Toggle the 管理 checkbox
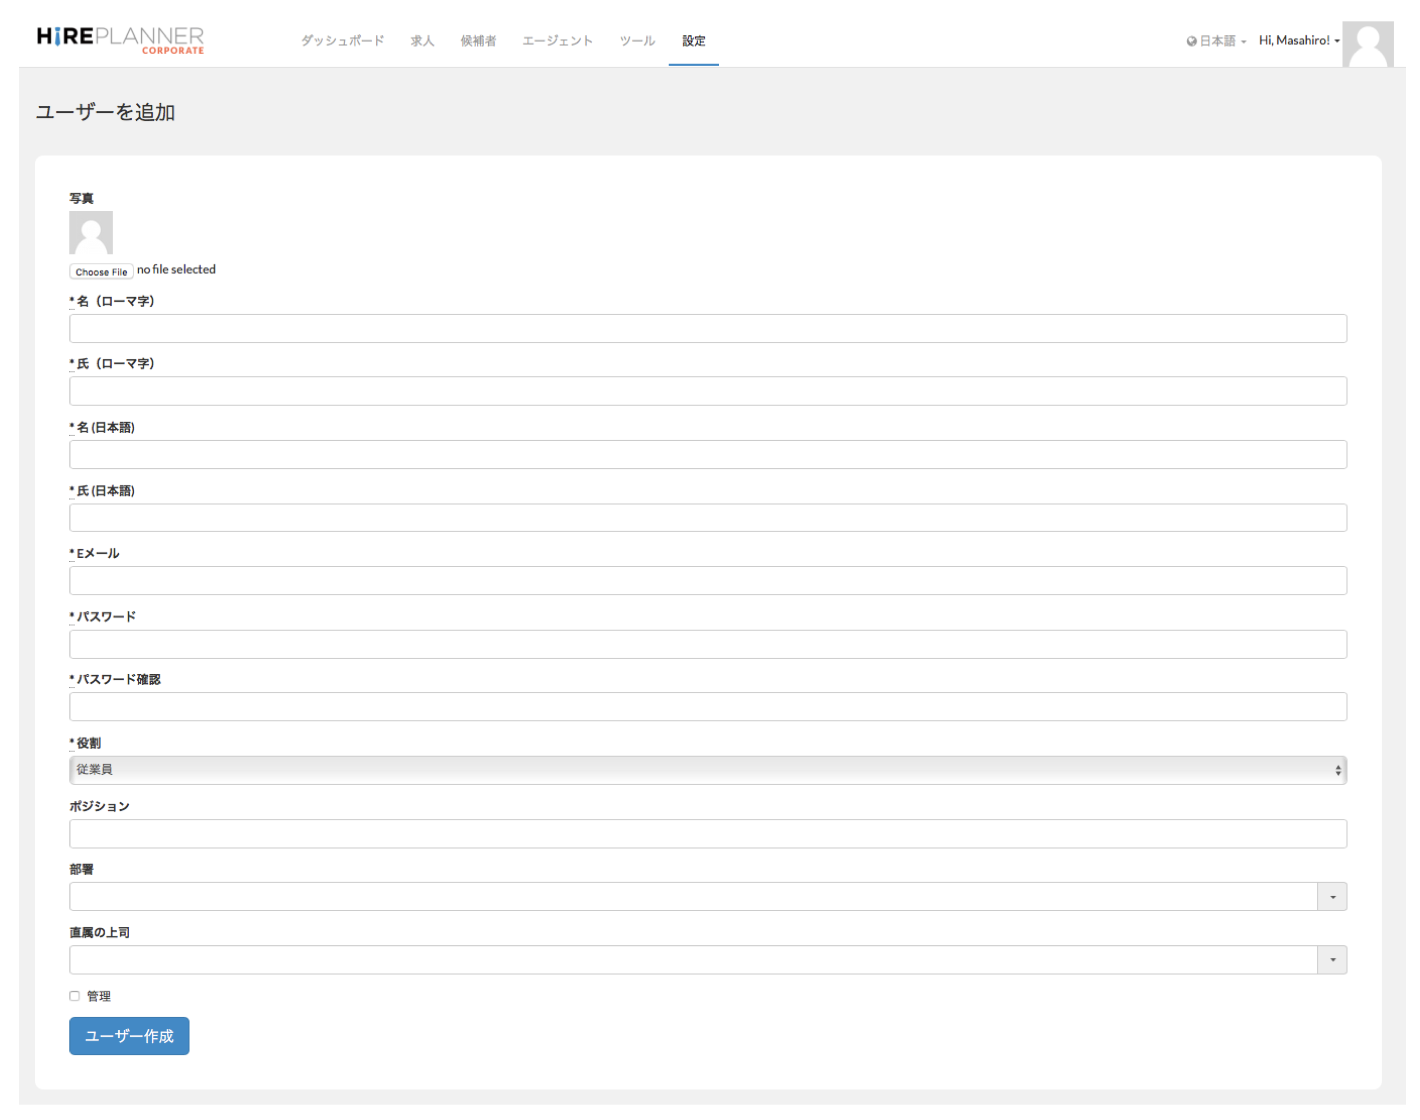 (75, 996)
